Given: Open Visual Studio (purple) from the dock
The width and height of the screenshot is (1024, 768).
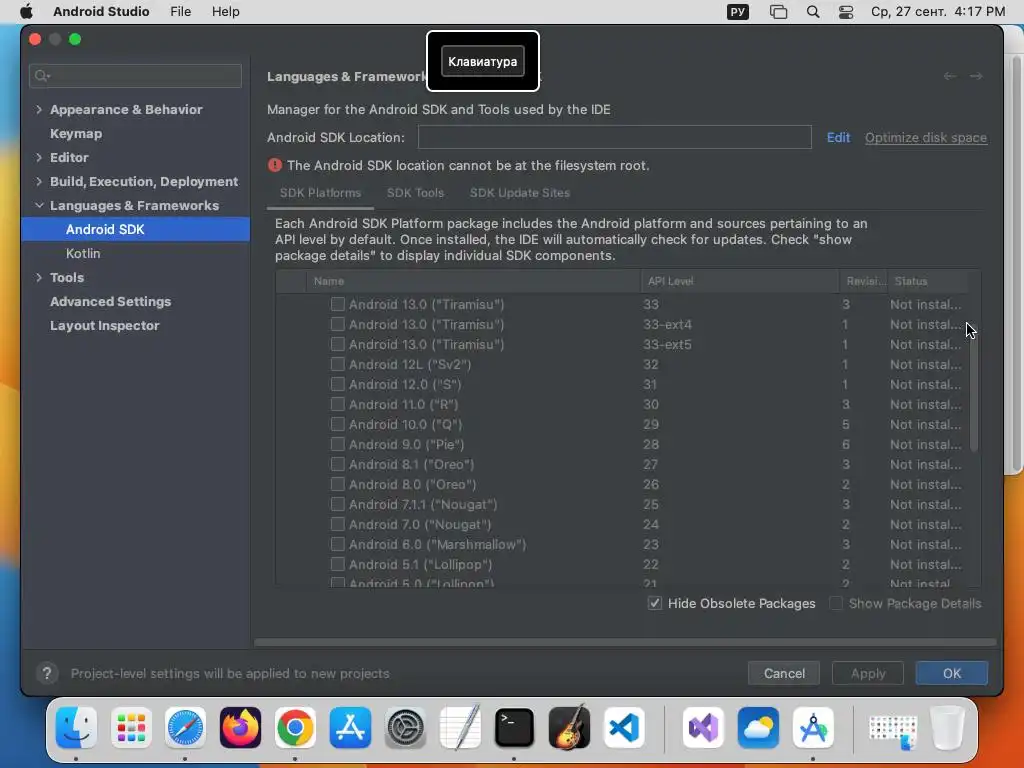Looking at the screenshot, I should (x=703, y=727).
